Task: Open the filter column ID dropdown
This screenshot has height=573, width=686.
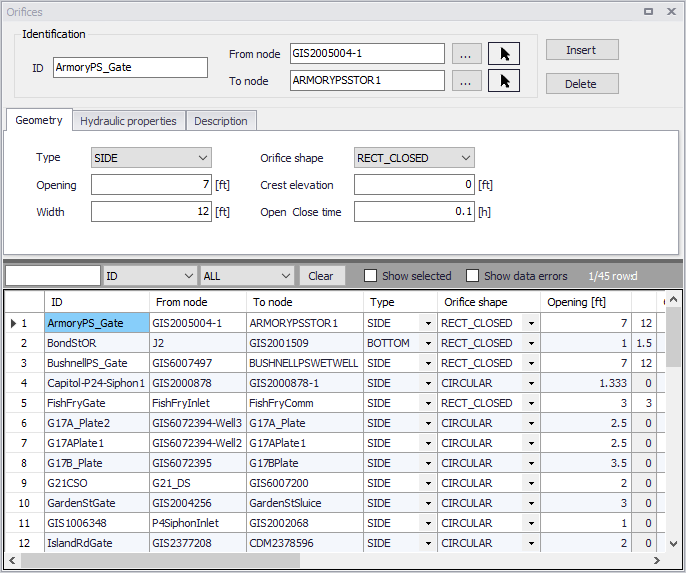Action: [x=149, y=276]
